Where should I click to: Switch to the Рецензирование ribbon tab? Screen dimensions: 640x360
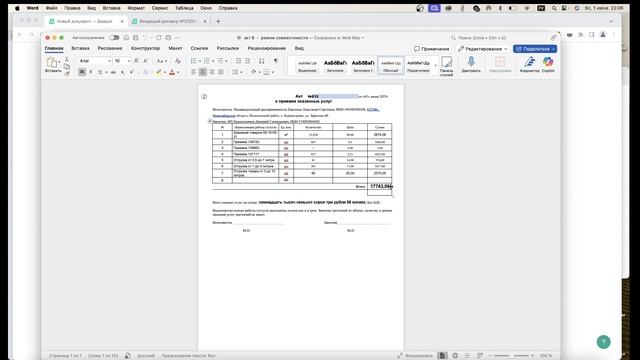tap(267, 48)
